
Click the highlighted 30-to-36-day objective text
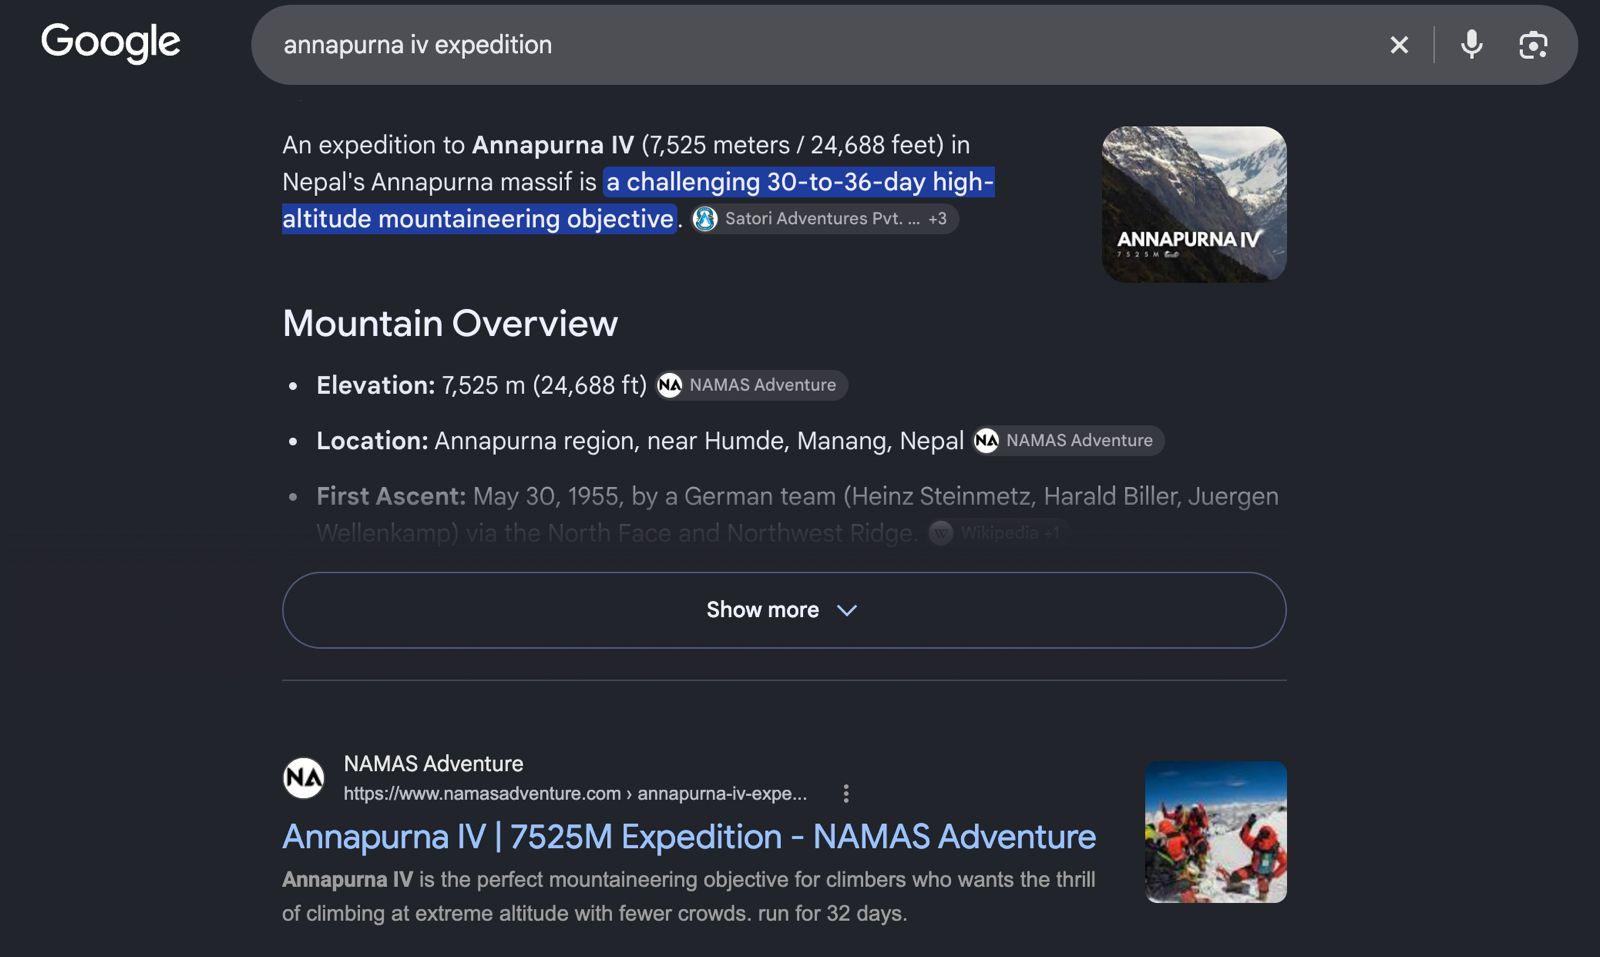(x=638, y=200)
